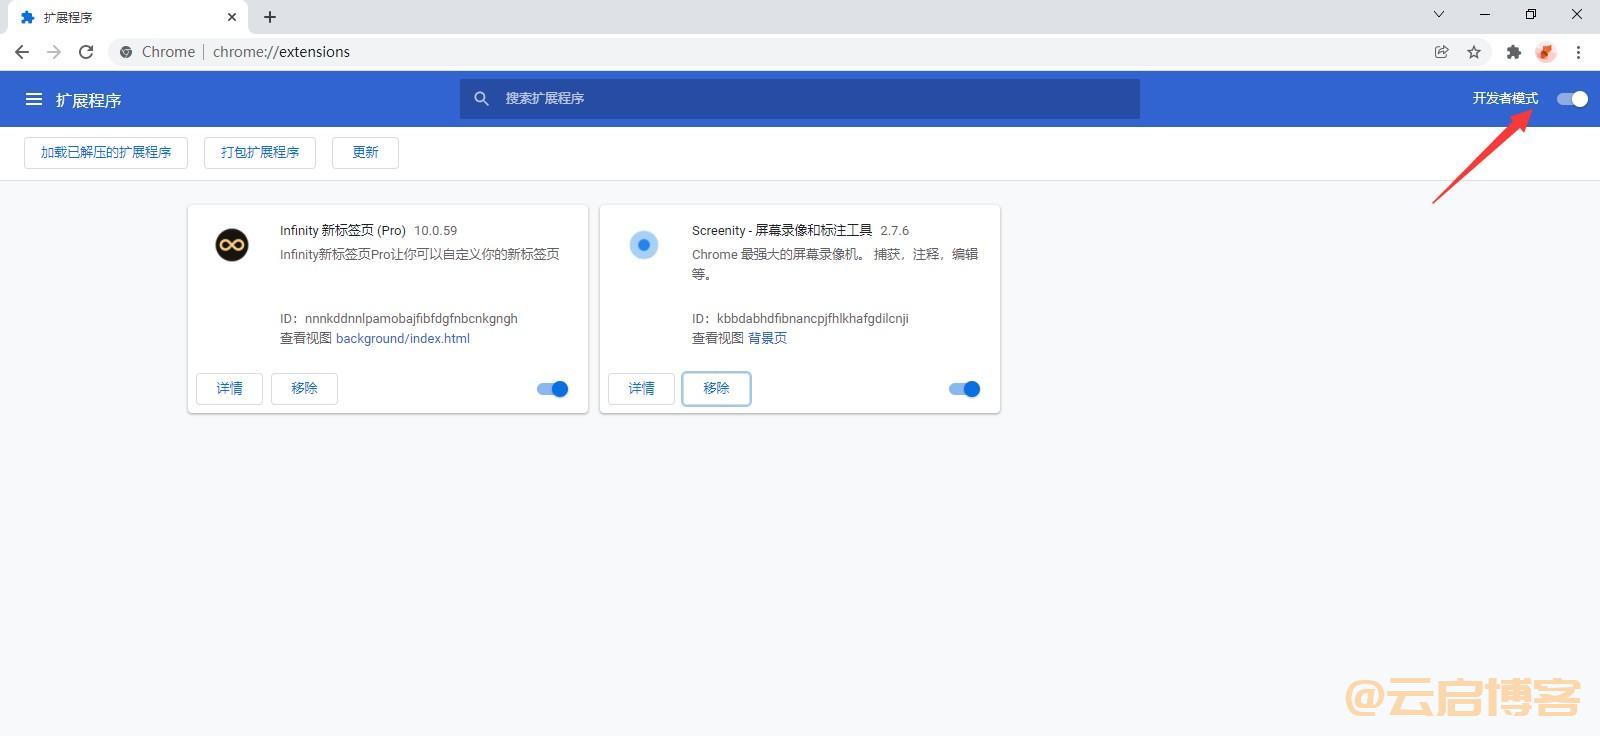Click the Screenity version 2.7.6

pos(894,230)
